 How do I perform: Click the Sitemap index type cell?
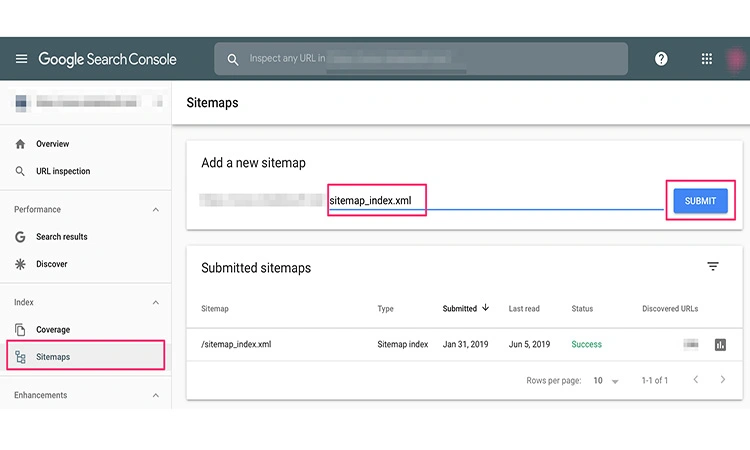click(x=402, y=344)
